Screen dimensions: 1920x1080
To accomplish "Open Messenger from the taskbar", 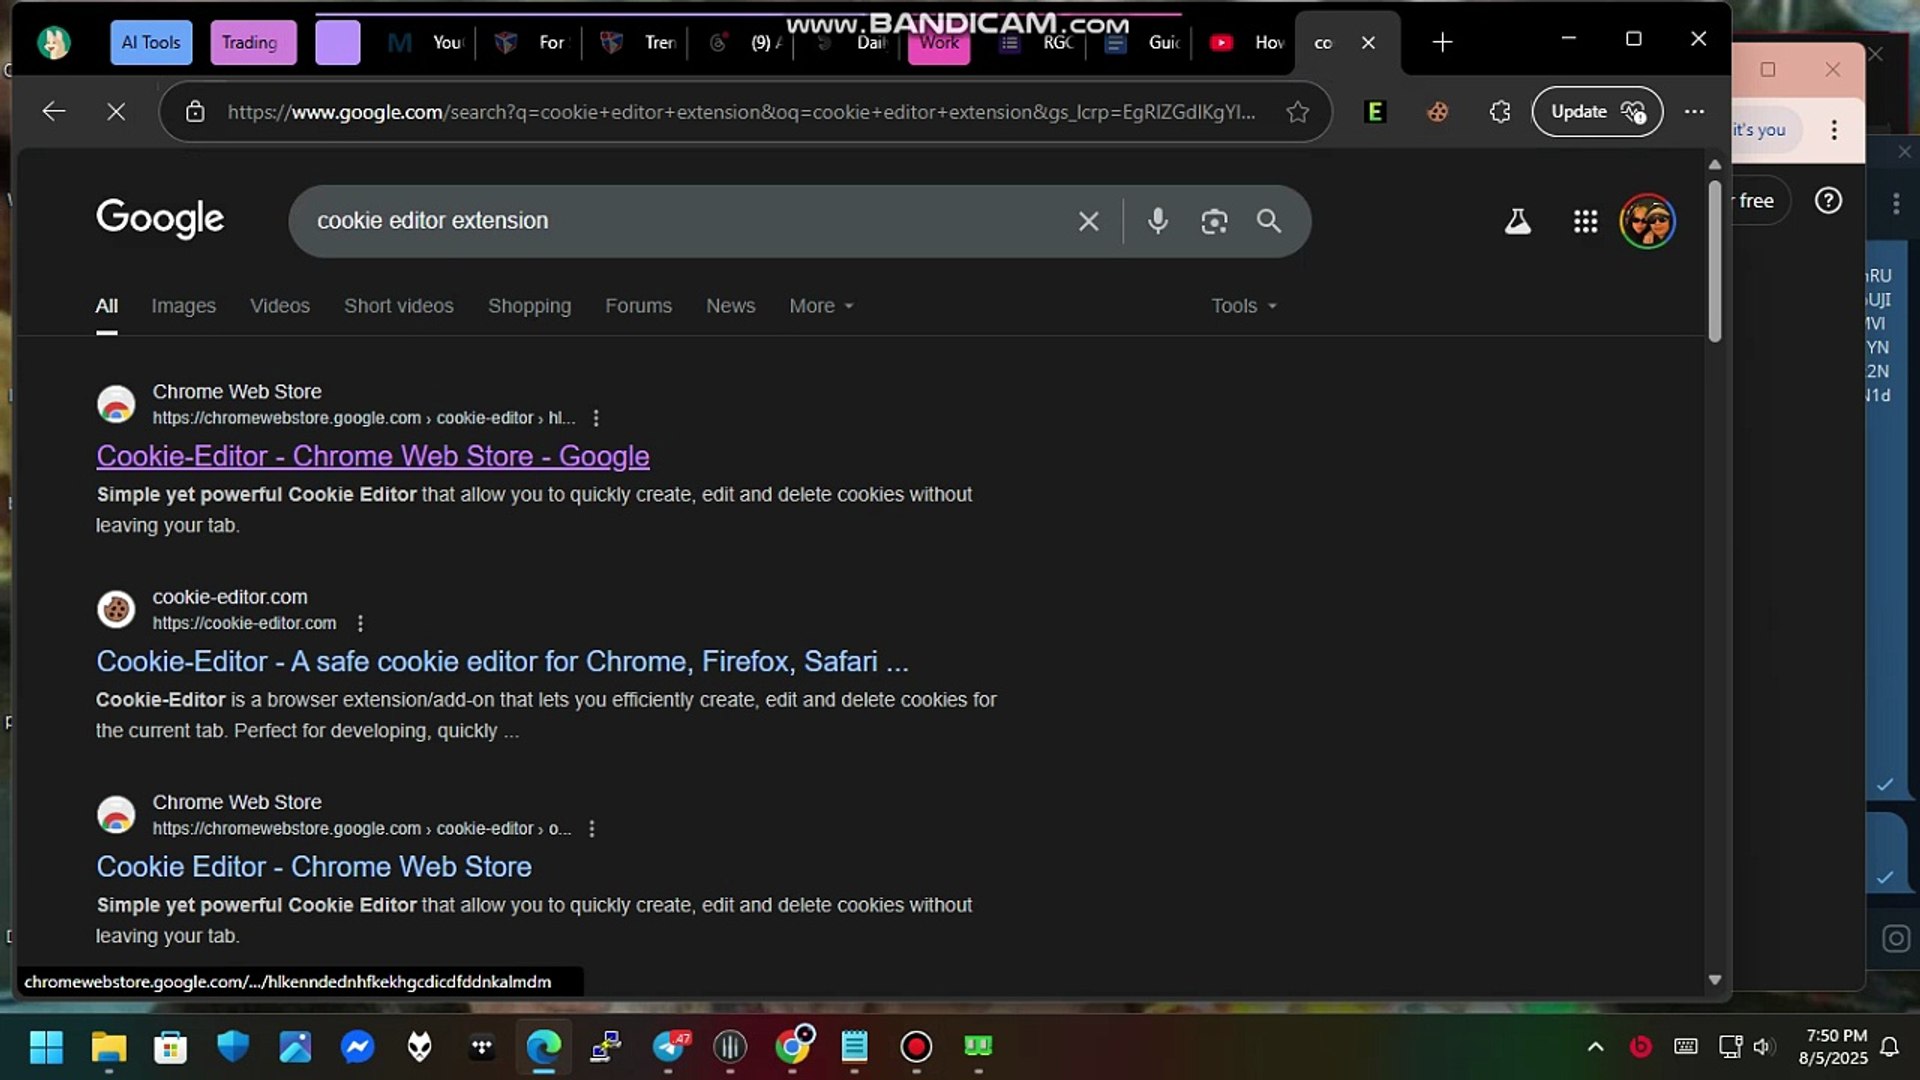I will point(358,1047).
